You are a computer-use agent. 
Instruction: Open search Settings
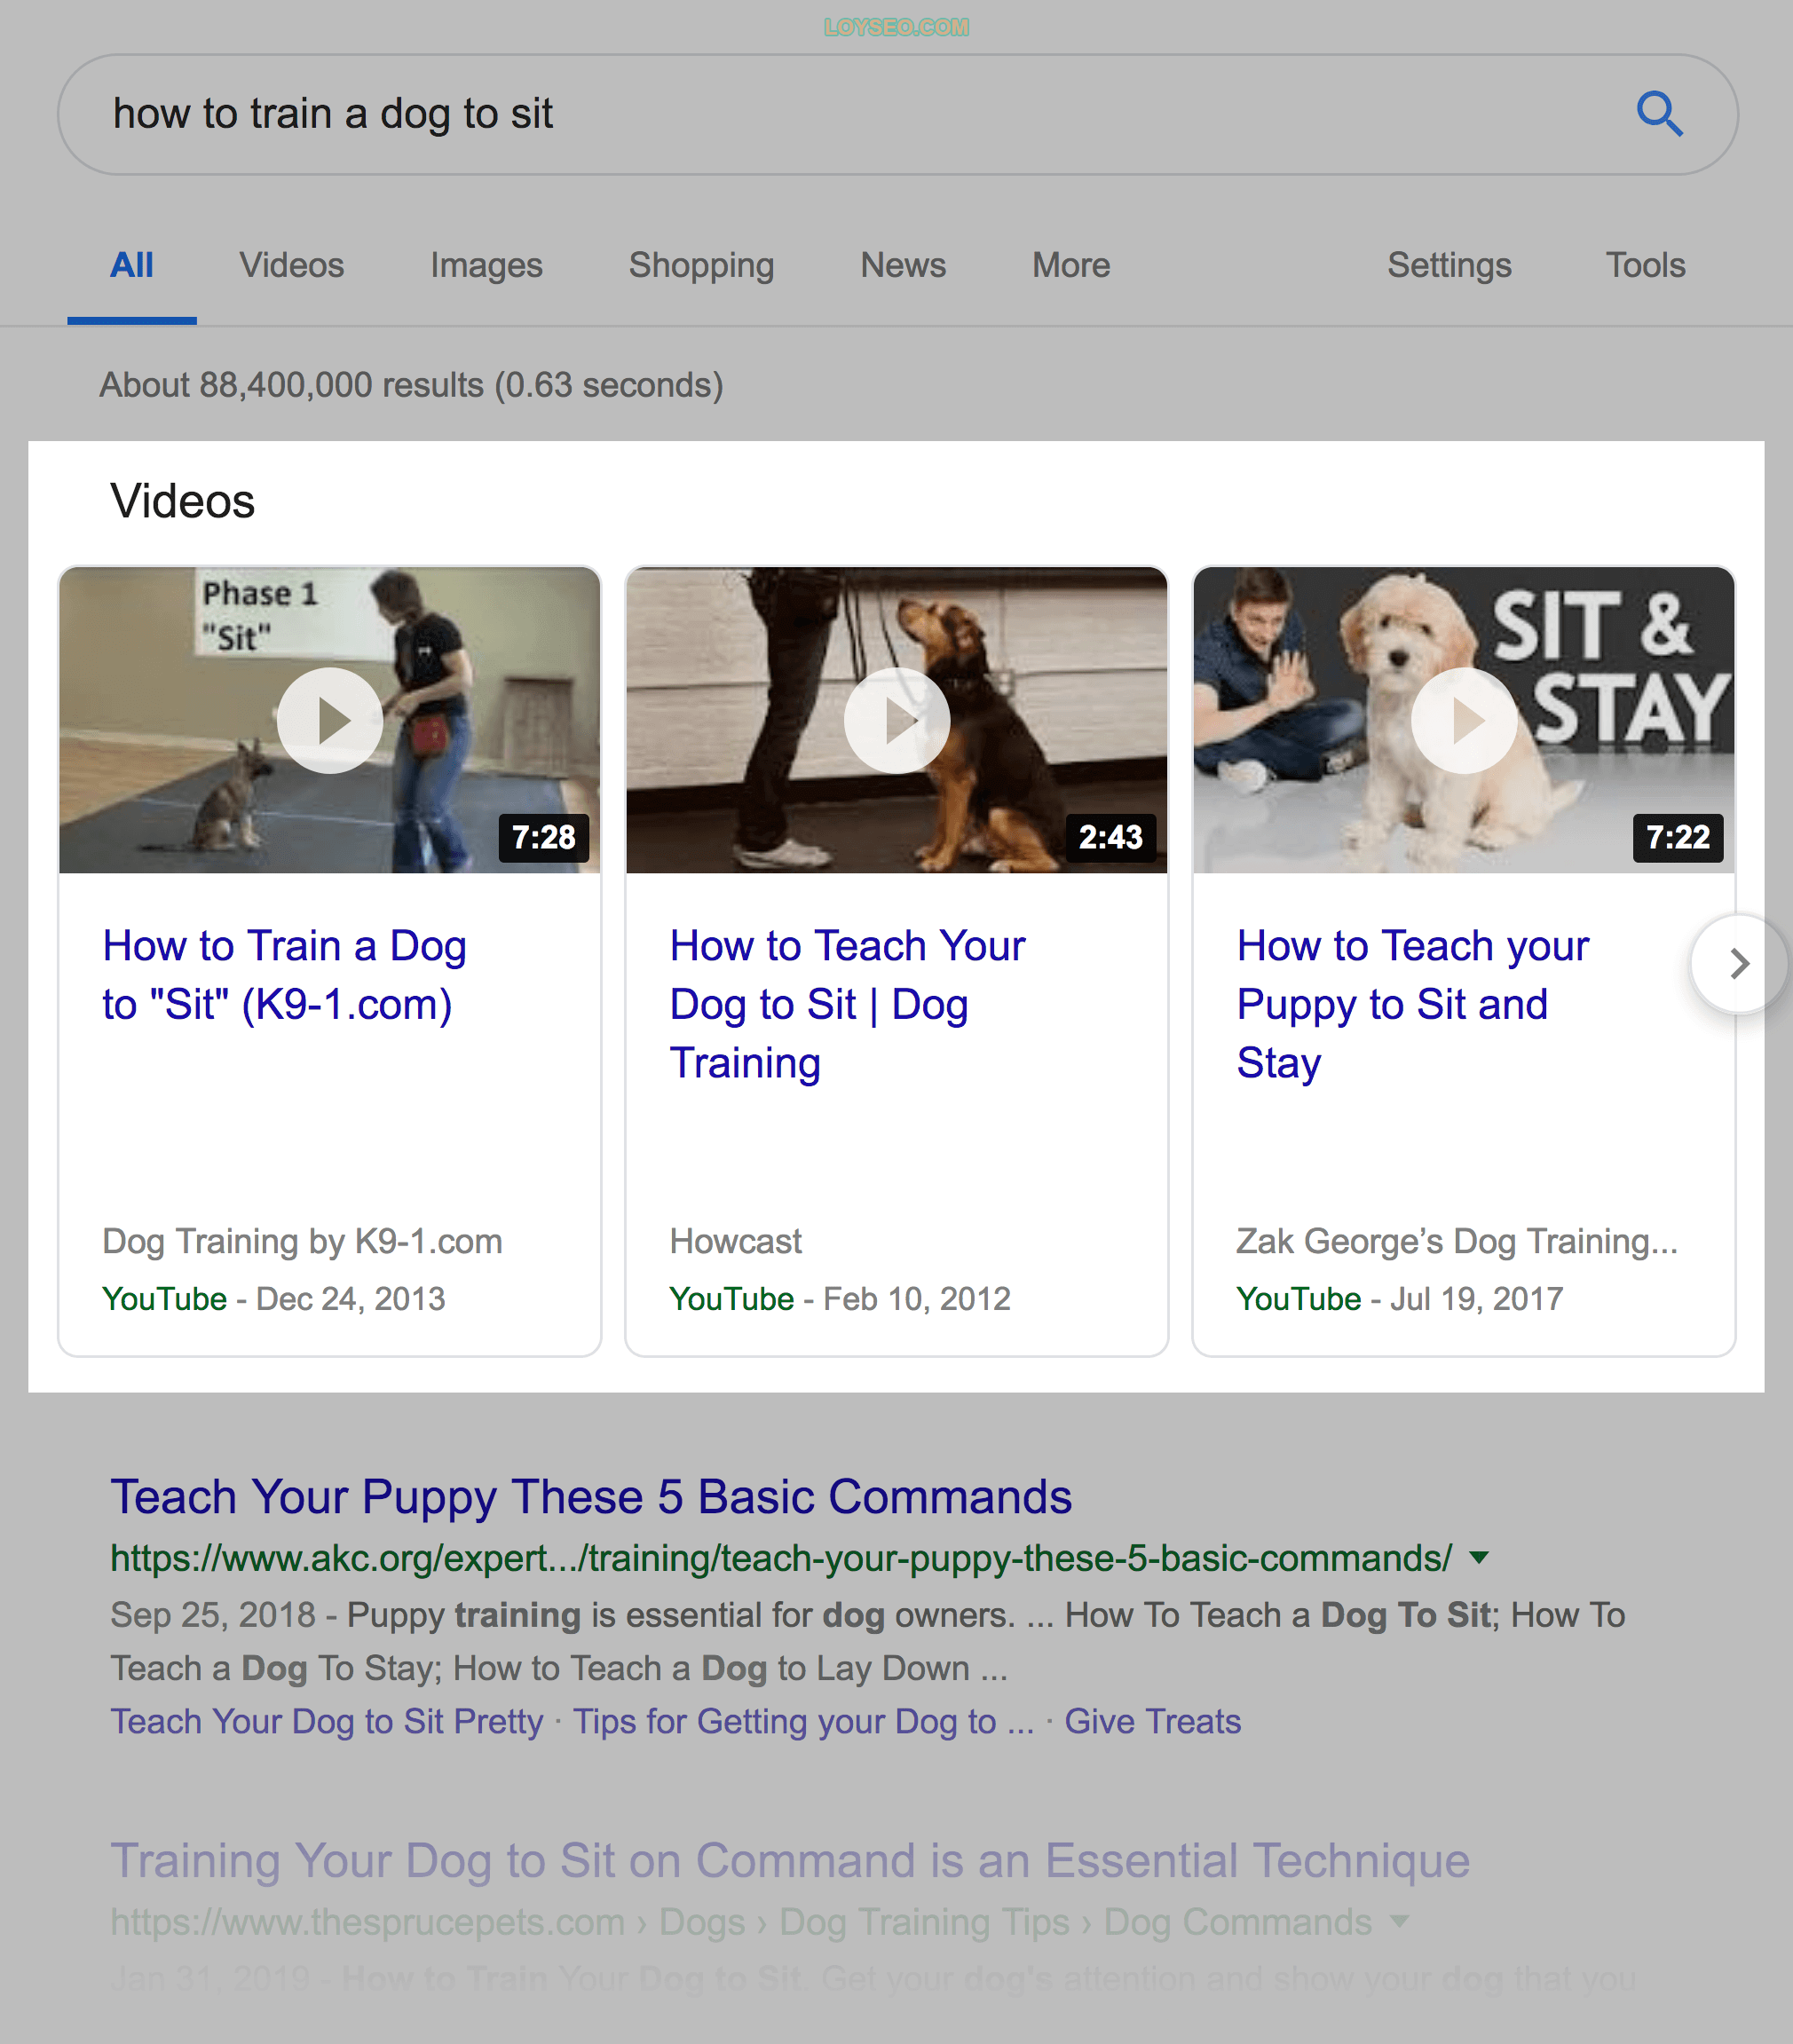tap(1449, 265)
